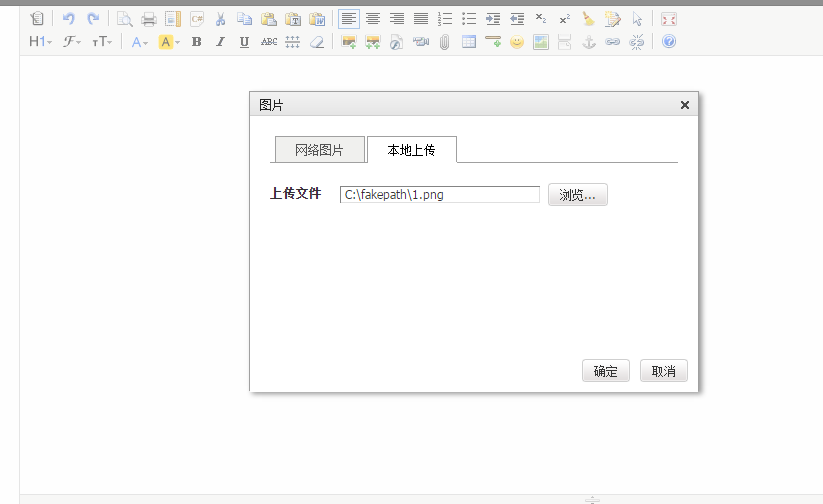Click insert image toolbar icon
Image resolution: width=823 pixels, height=504 pixels.
point(349,41)
